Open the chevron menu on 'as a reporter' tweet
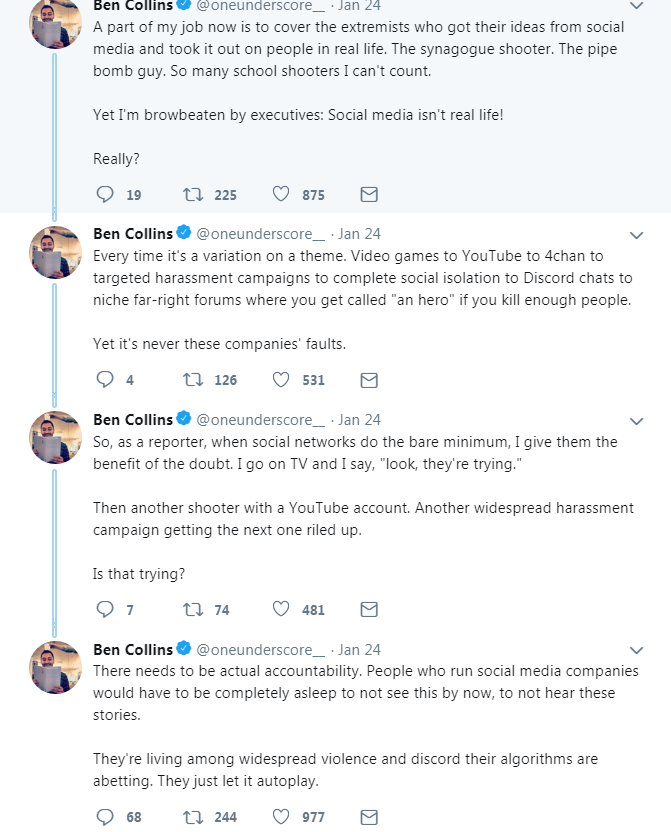The width and height of the screenshot is (671, 832). (x=636, y=421)
